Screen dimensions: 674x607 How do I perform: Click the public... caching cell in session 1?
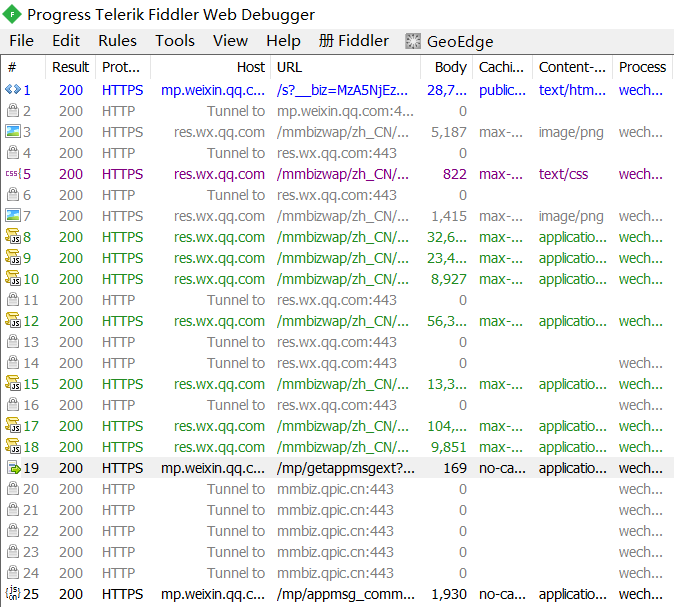pos(502,90)
